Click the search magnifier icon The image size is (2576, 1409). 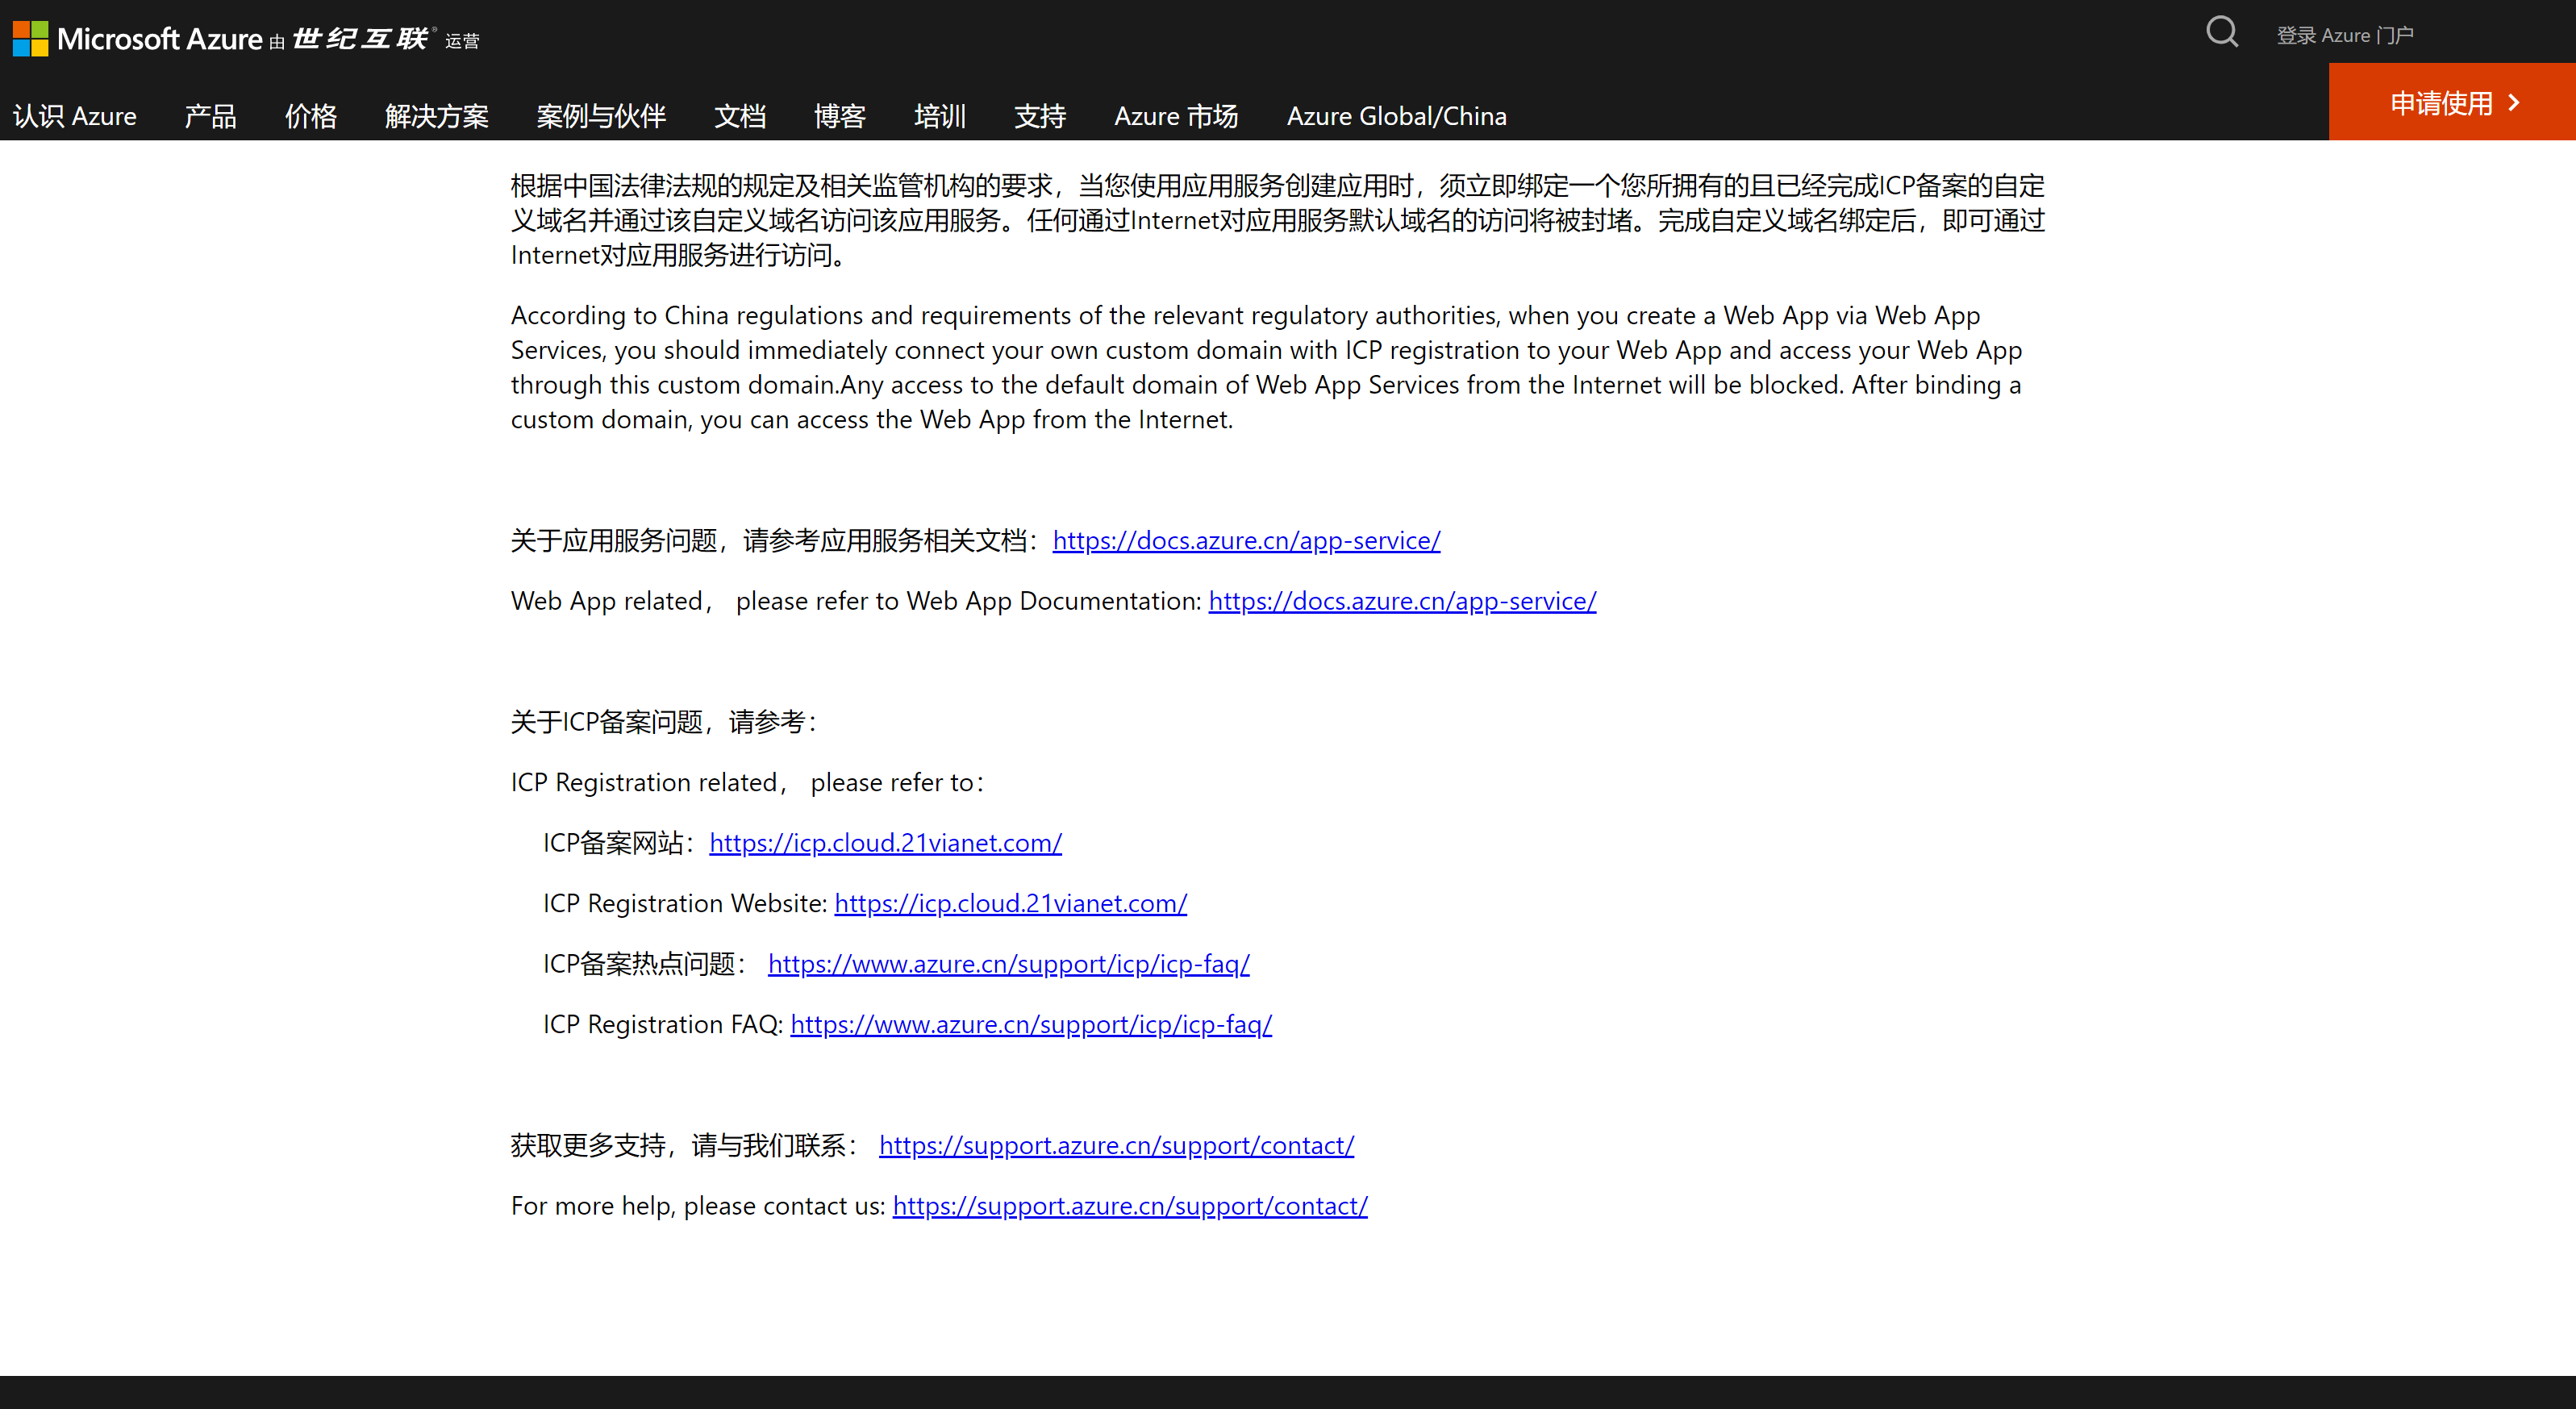2221,32
